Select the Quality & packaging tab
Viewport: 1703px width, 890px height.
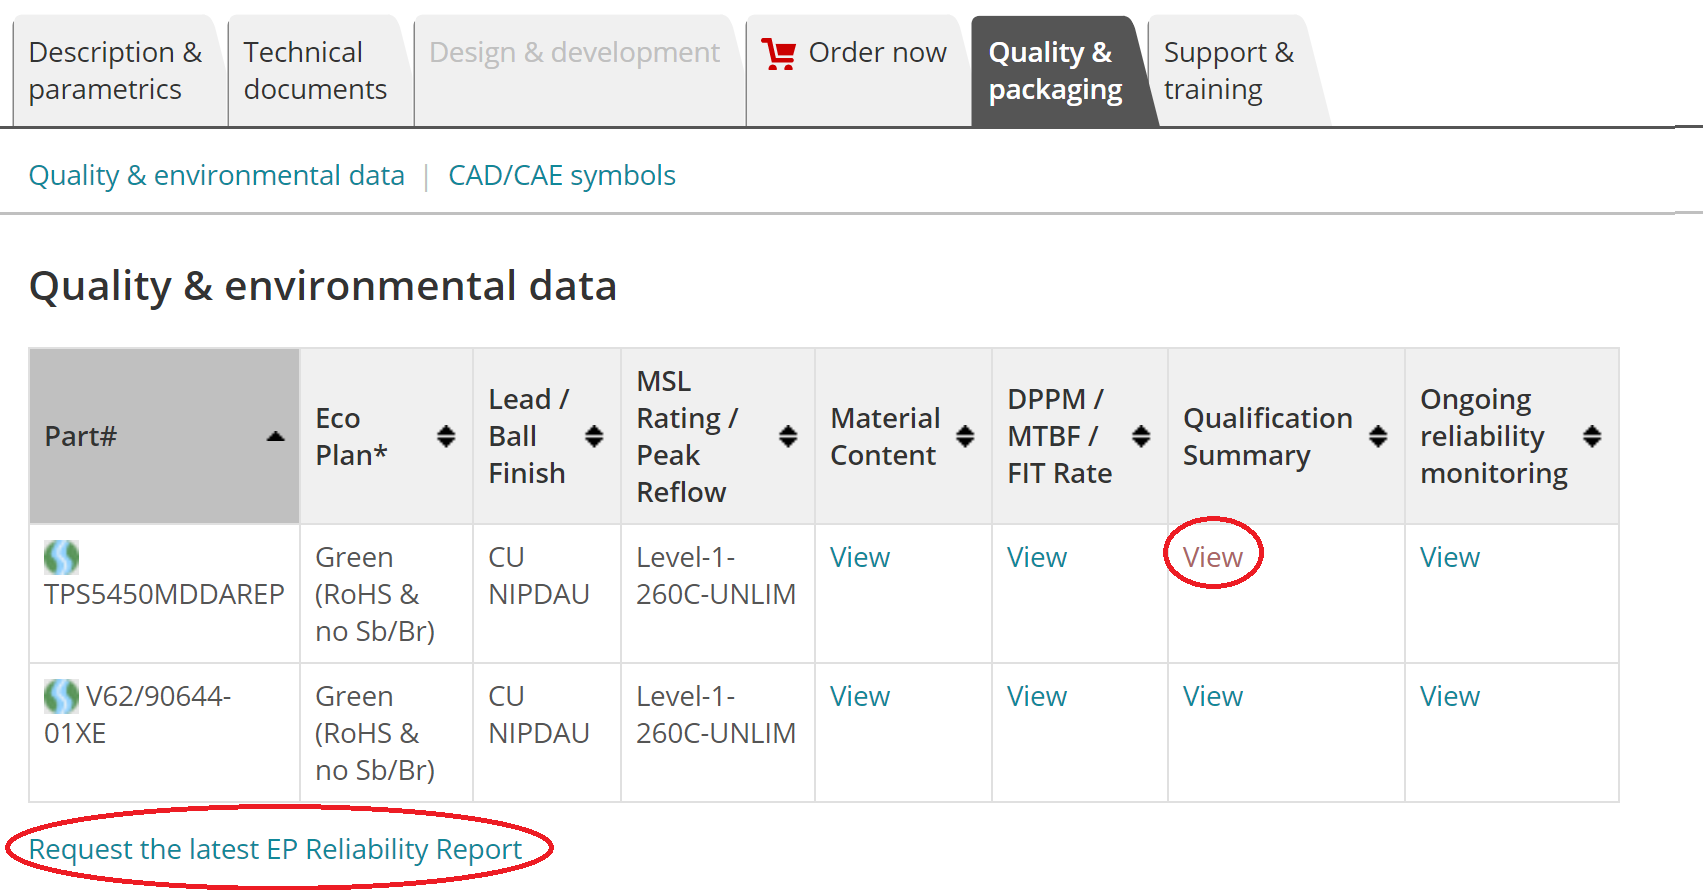tap(1055, 71)
